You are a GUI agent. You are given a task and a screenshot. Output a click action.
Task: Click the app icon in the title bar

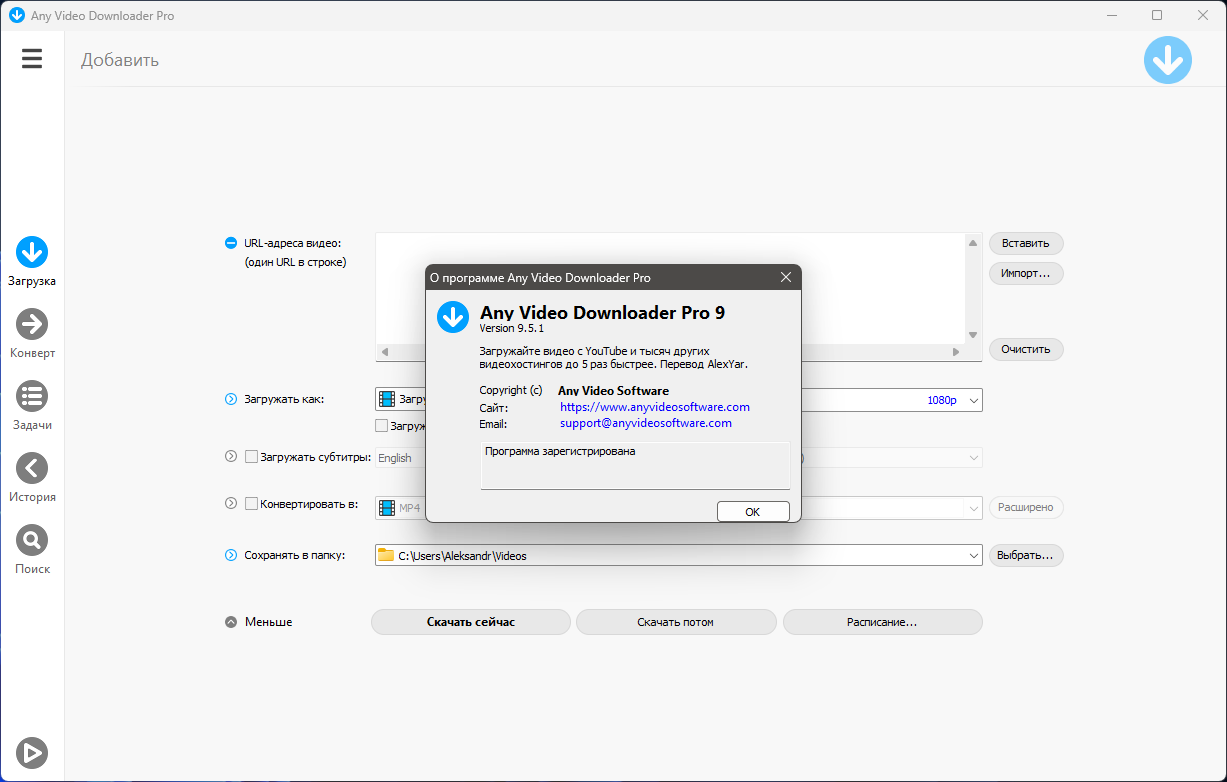tap(16, 15)
